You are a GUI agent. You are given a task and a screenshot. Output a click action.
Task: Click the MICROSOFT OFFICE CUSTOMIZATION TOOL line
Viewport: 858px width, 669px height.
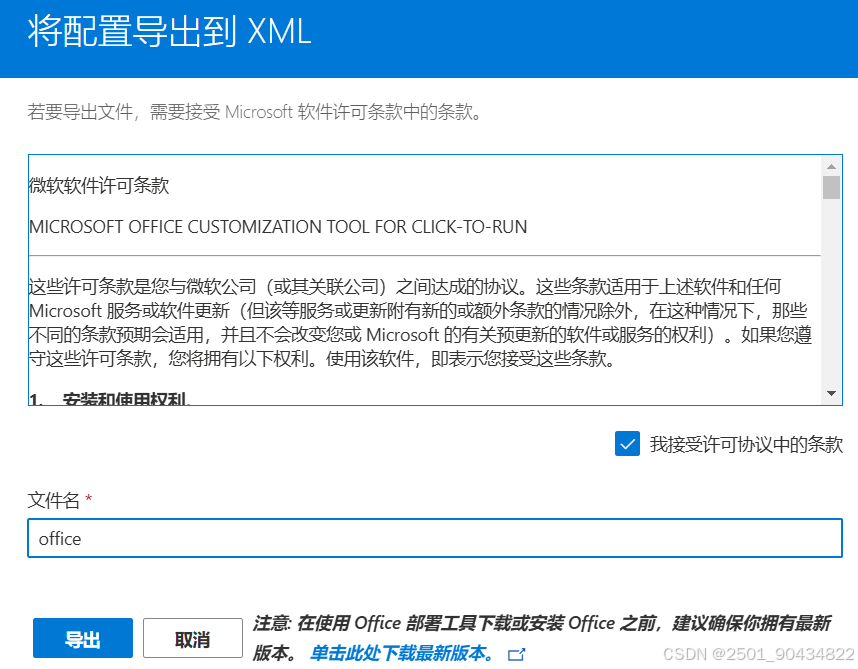(x=278, y=226)
